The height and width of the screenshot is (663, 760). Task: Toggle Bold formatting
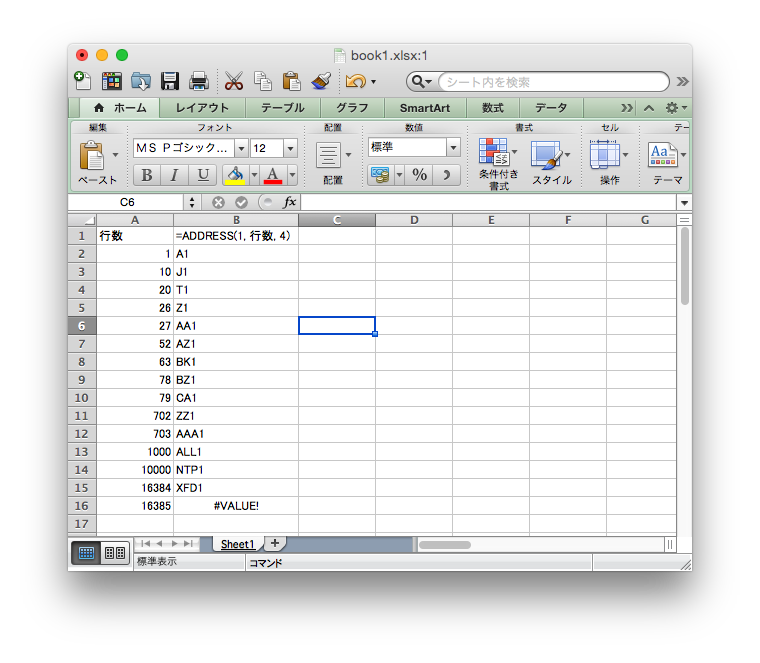click(x=146, y=175)
